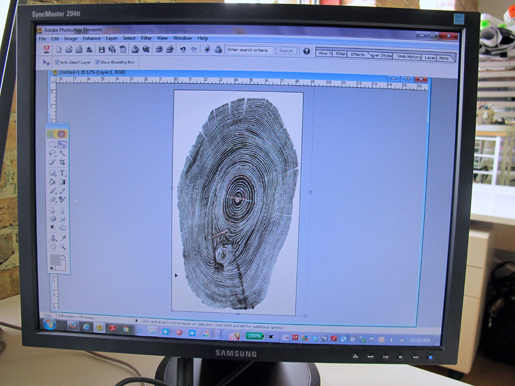Choose the Magic Wand tool

tap(62, 153)
